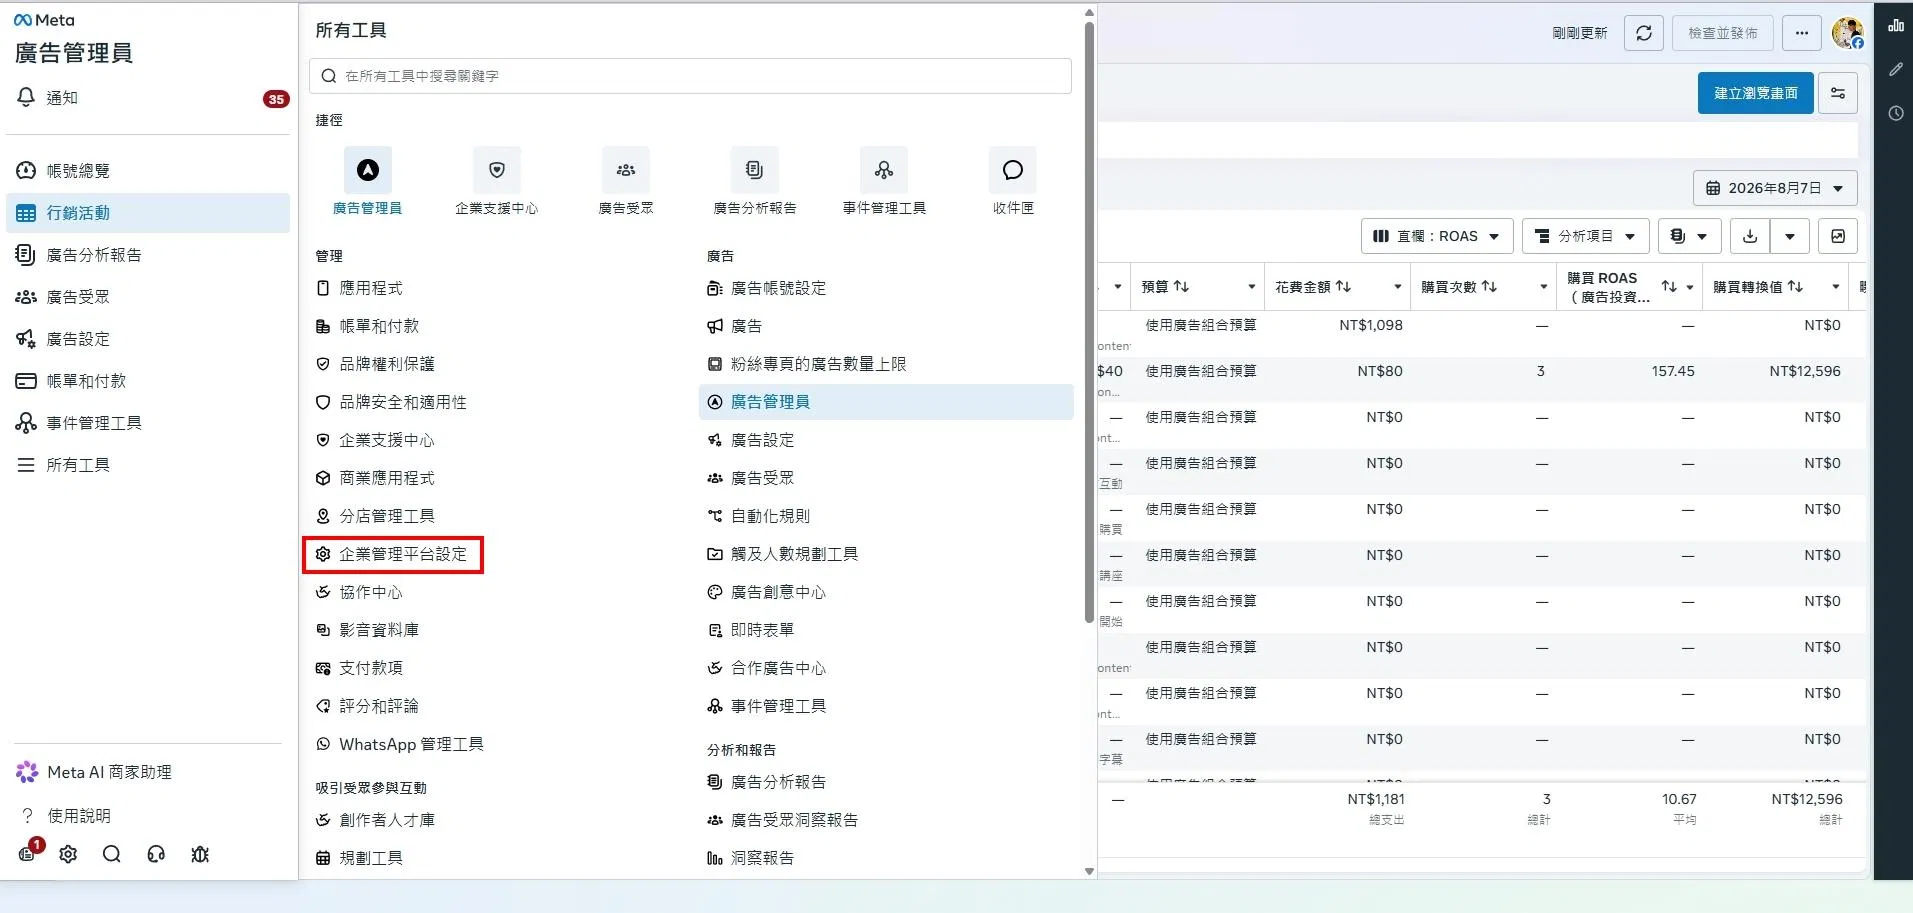Open 評分和評論 in the tools list
This screenshot has height=913, width=1913.
pos(367,706)
